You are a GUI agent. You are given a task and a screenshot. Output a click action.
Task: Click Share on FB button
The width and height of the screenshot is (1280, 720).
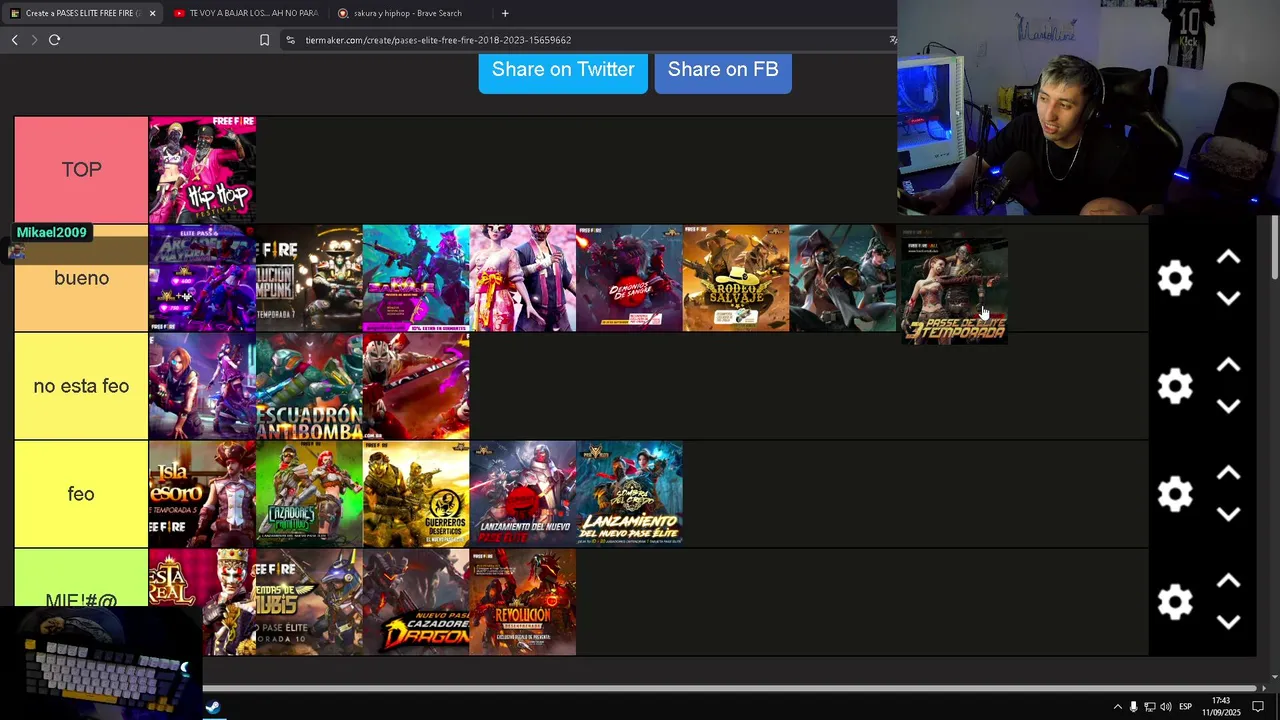(723, 70)
